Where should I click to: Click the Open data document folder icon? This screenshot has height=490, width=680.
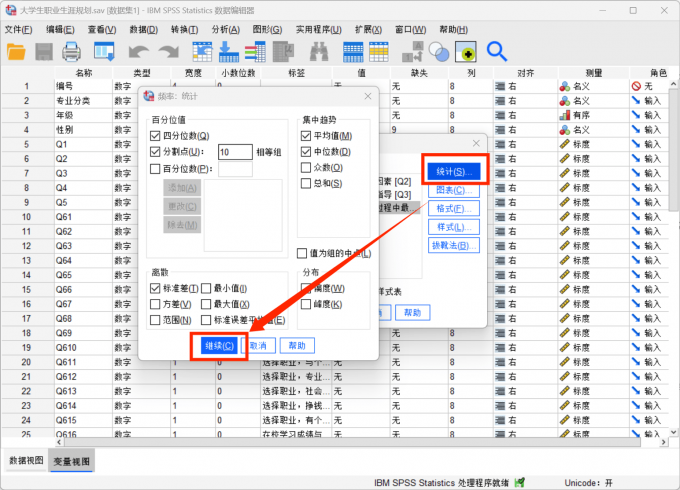pos(17,50)
